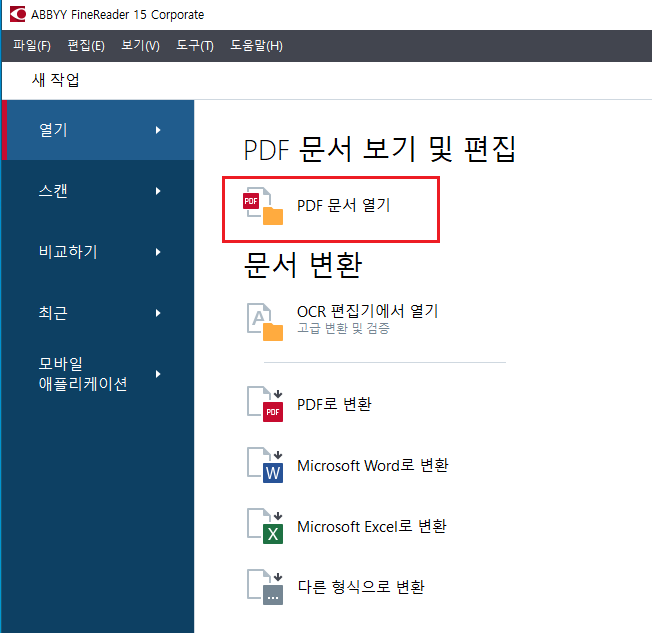Expand the 모바일 애플리케이션 sidebar arrow
The width and height of the screenshot is (652, 633).
pyautogui.click(x=158, y=374)
